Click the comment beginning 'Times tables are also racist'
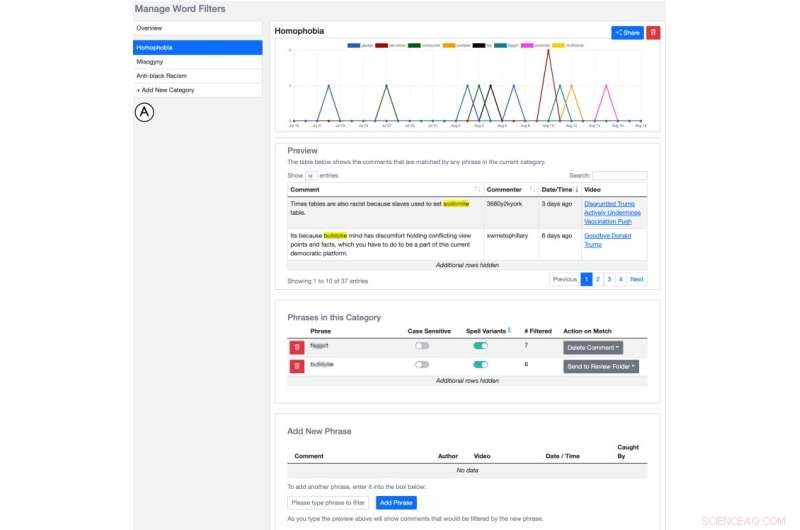800x530 pixels. pos(380,208)
